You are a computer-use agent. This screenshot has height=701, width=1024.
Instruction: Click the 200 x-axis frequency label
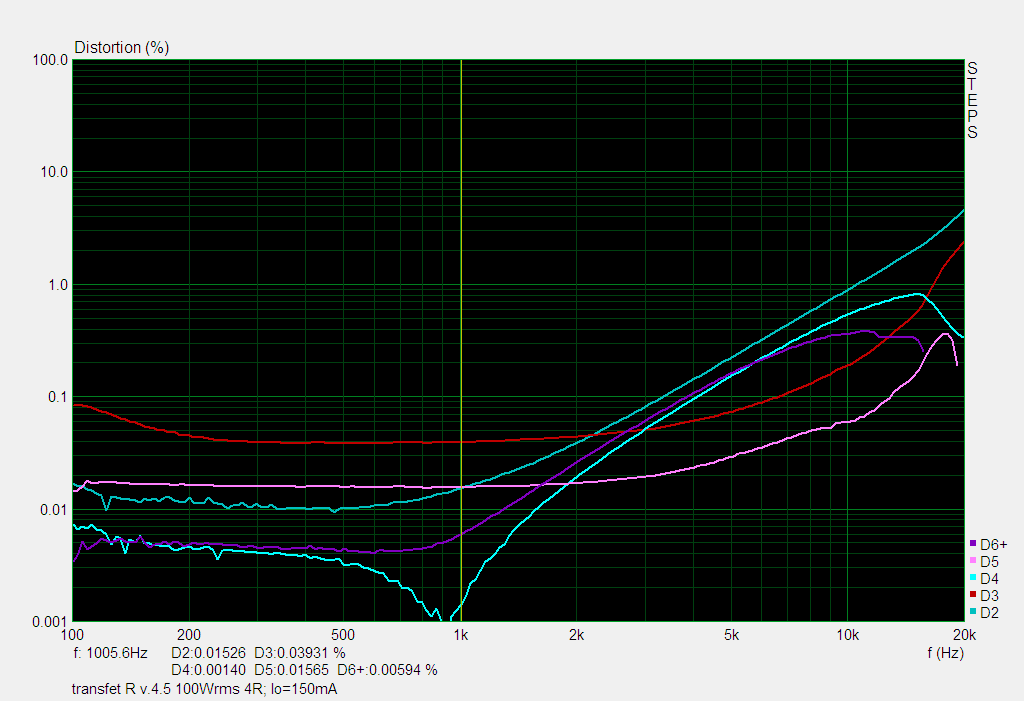tap(189, 635)
